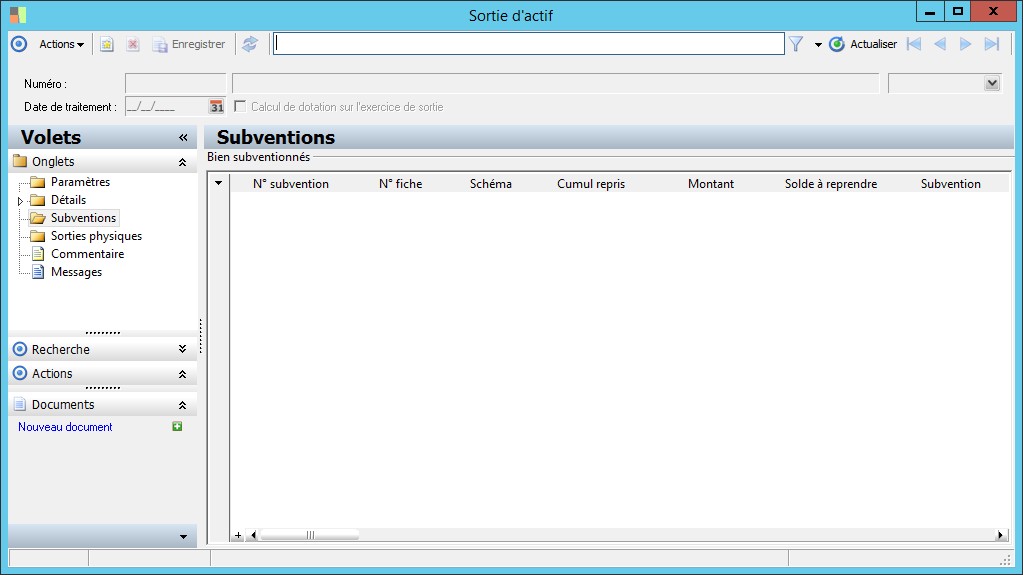
Task: Click the Nouveau document link
Action: click(65, 427)
